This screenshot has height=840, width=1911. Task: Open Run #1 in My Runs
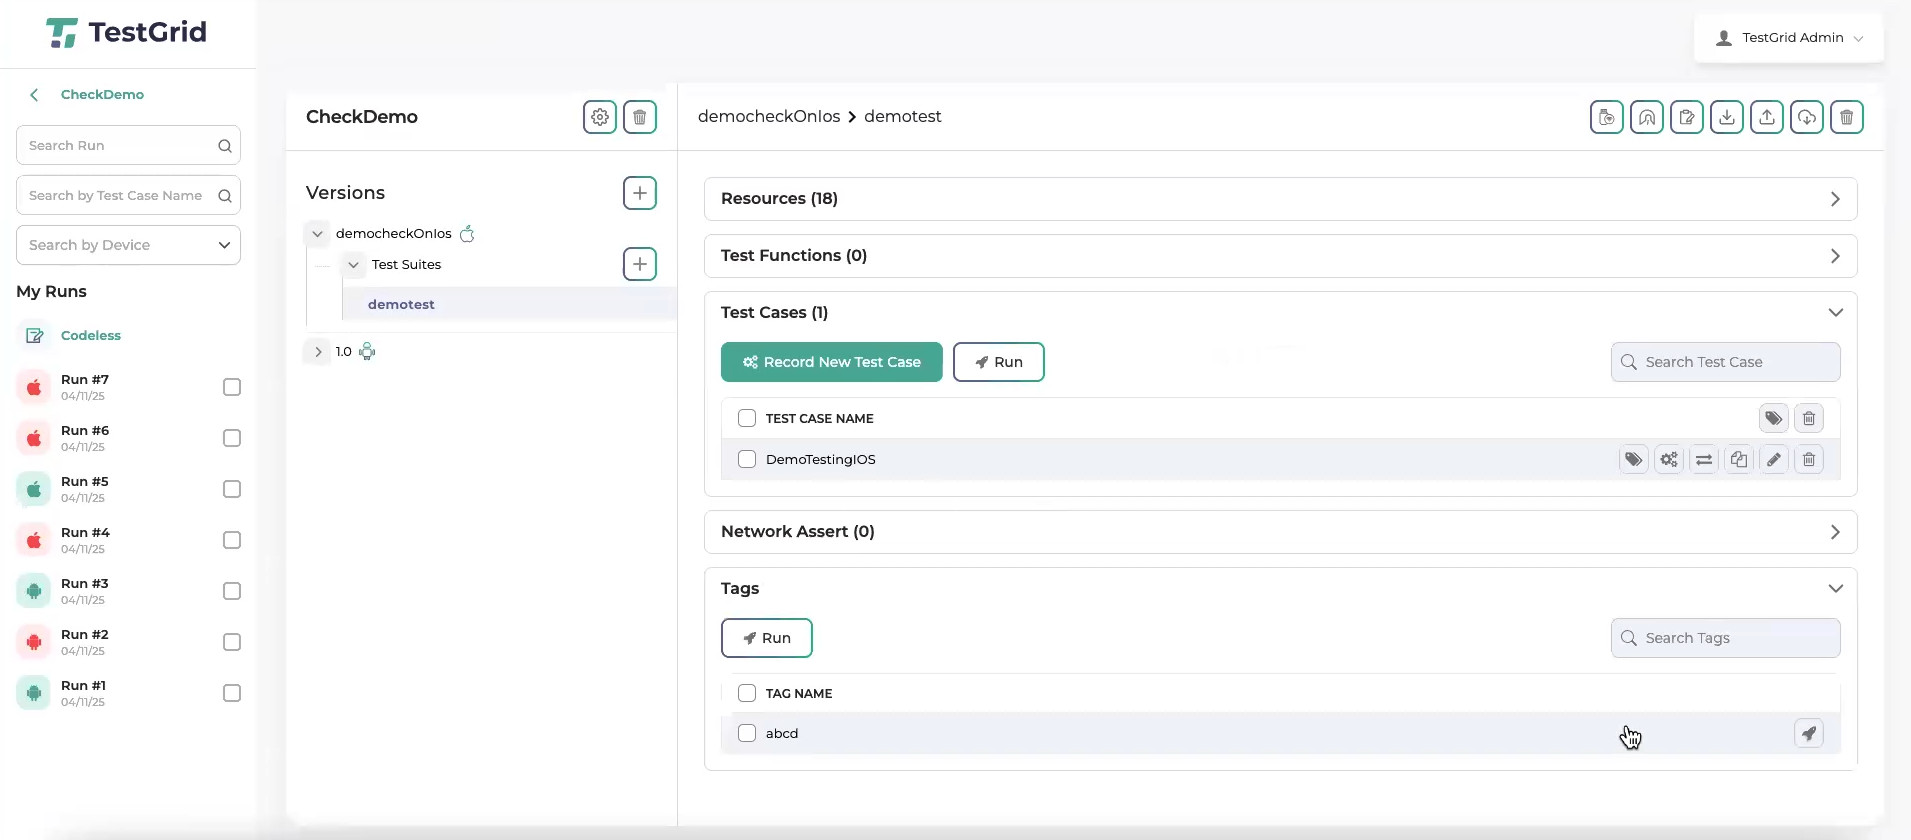click(x=83, y=686)
